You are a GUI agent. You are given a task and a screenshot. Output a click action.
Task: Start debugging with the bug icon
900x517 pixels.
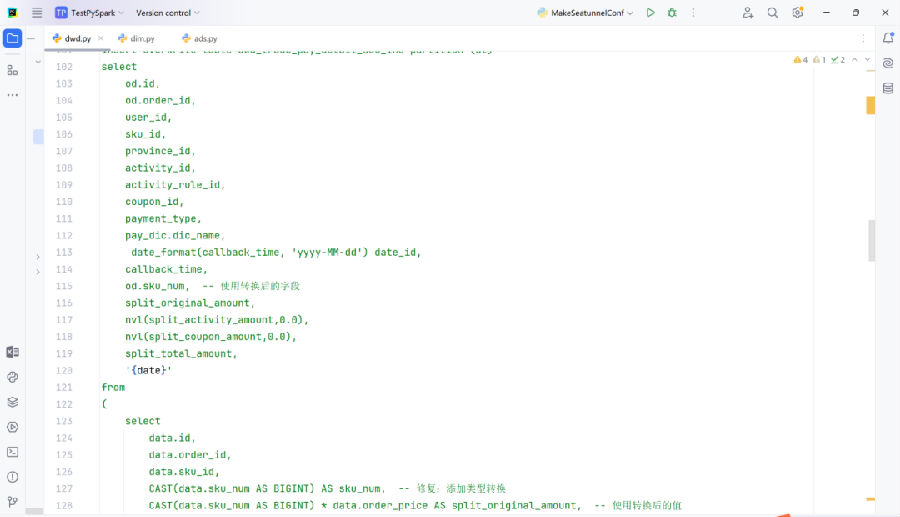[x=672, y=13]
